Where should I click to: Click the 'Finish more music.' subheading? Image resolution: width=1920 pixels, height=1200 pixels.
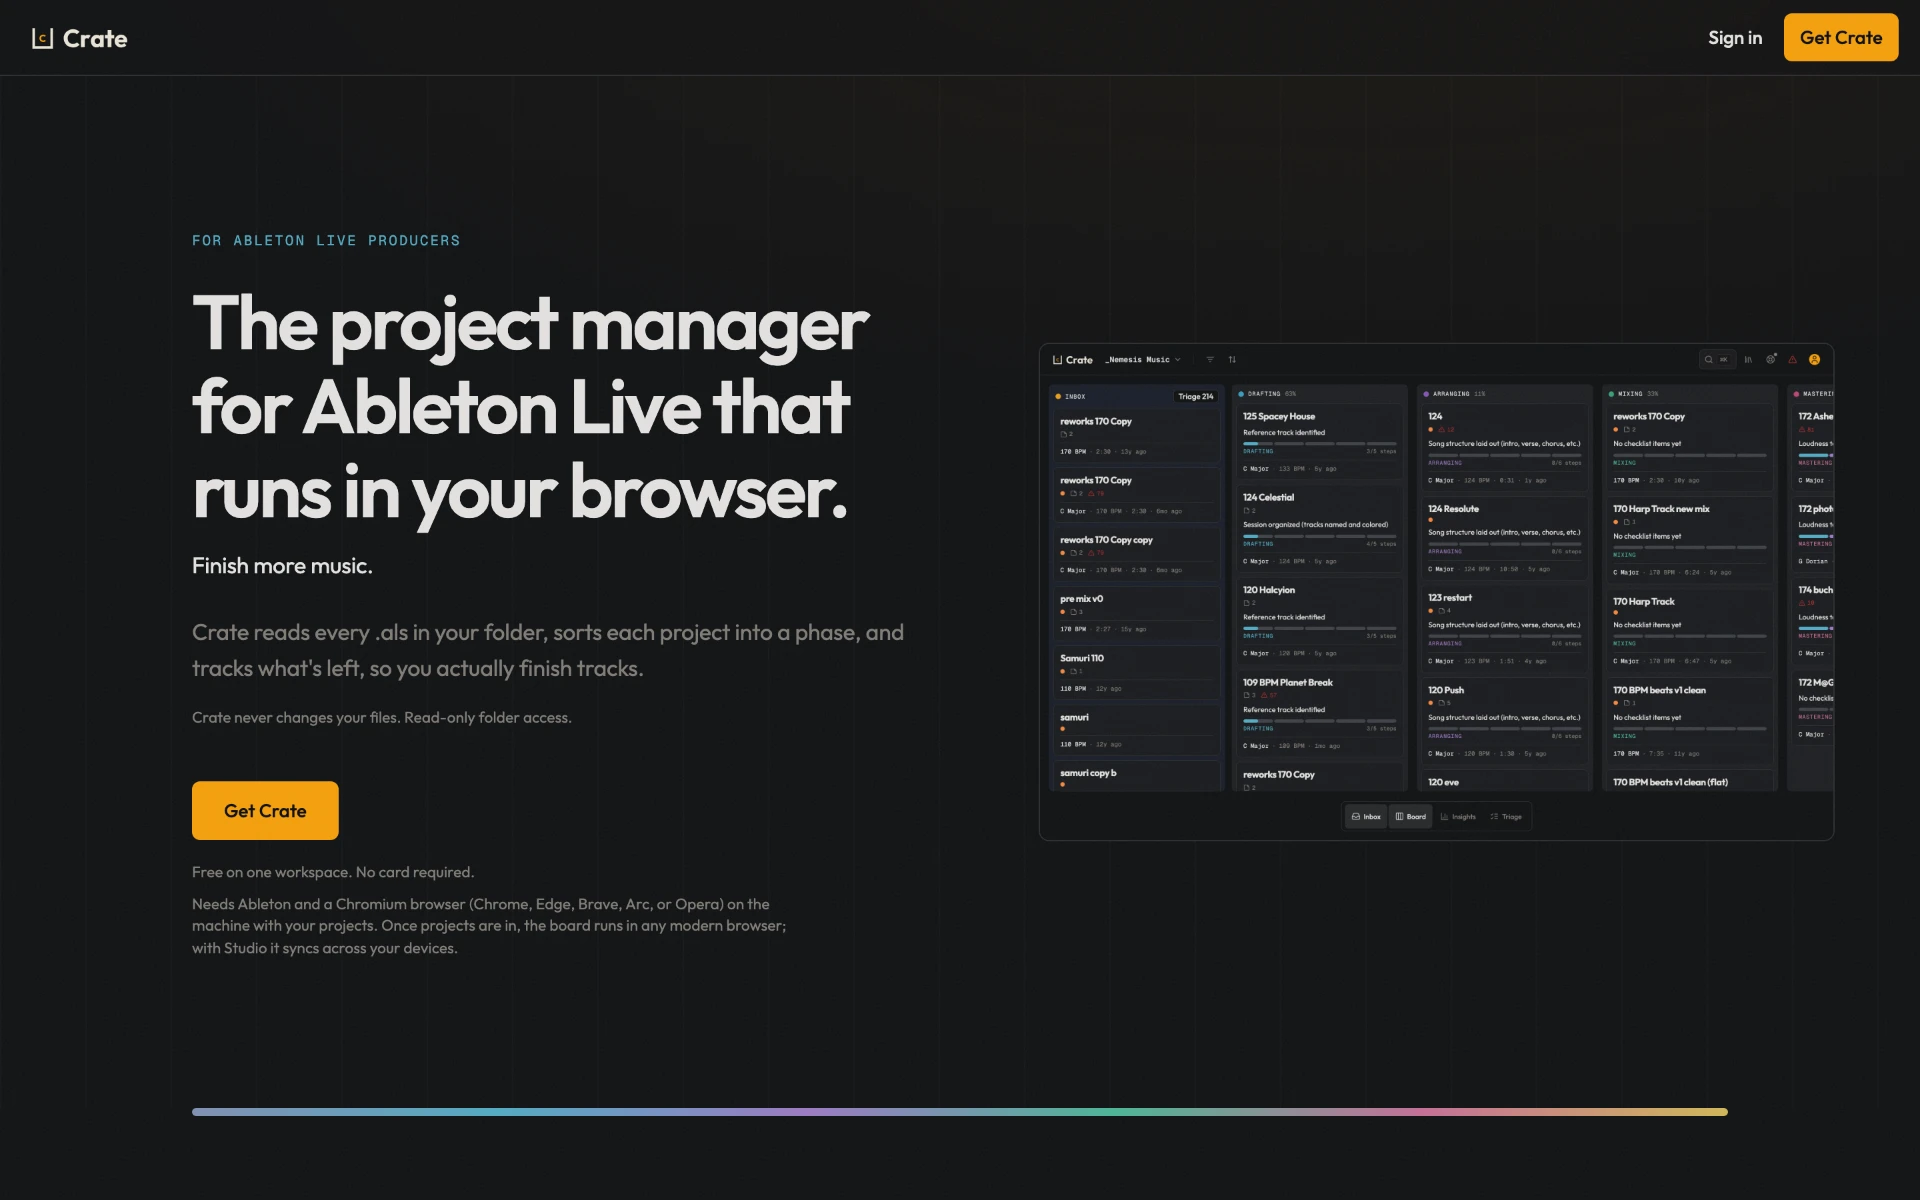pyautogui.click(x=282, y=566)
